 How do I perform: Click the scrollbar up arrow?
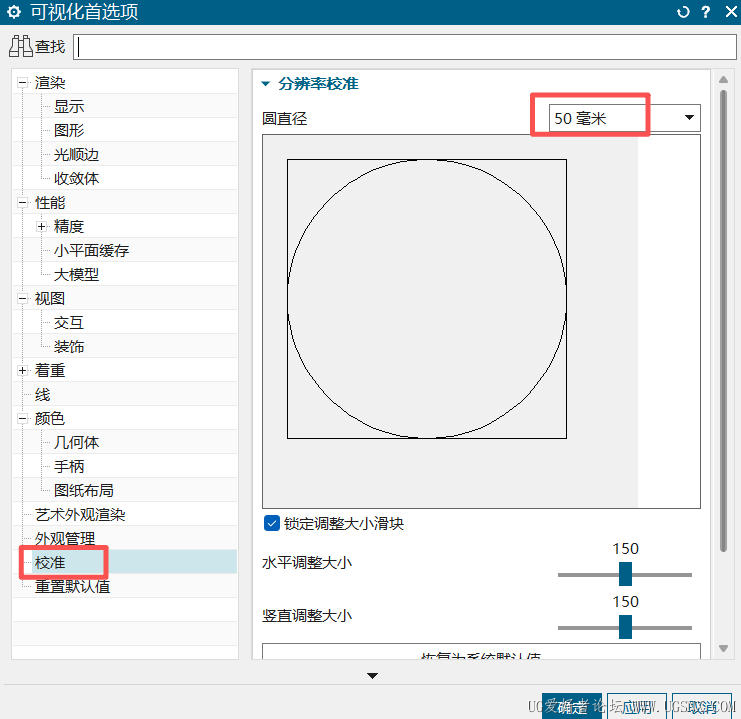click(x=723, y=80)
